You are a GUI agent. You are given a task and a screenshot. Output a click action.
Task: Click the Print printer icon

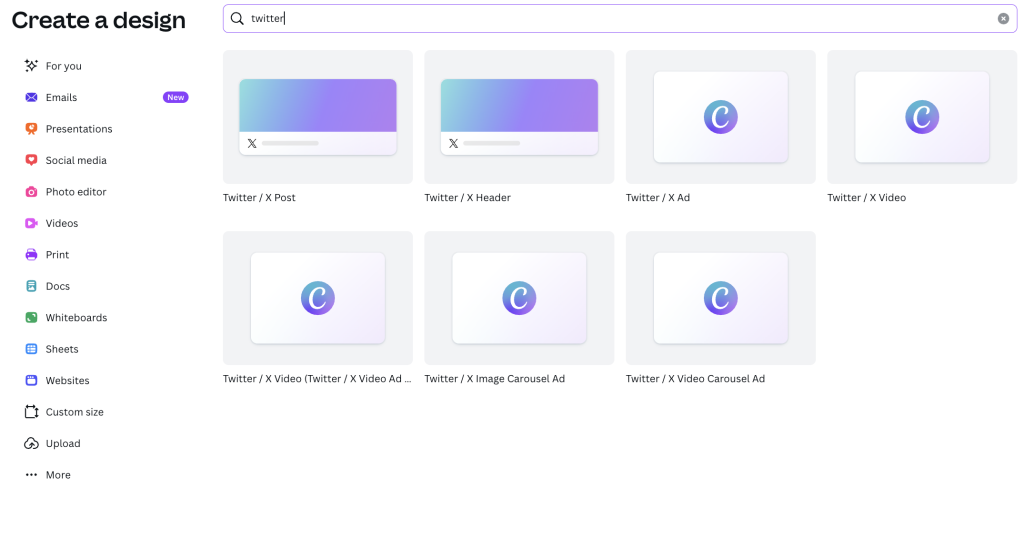click(31, 255)
